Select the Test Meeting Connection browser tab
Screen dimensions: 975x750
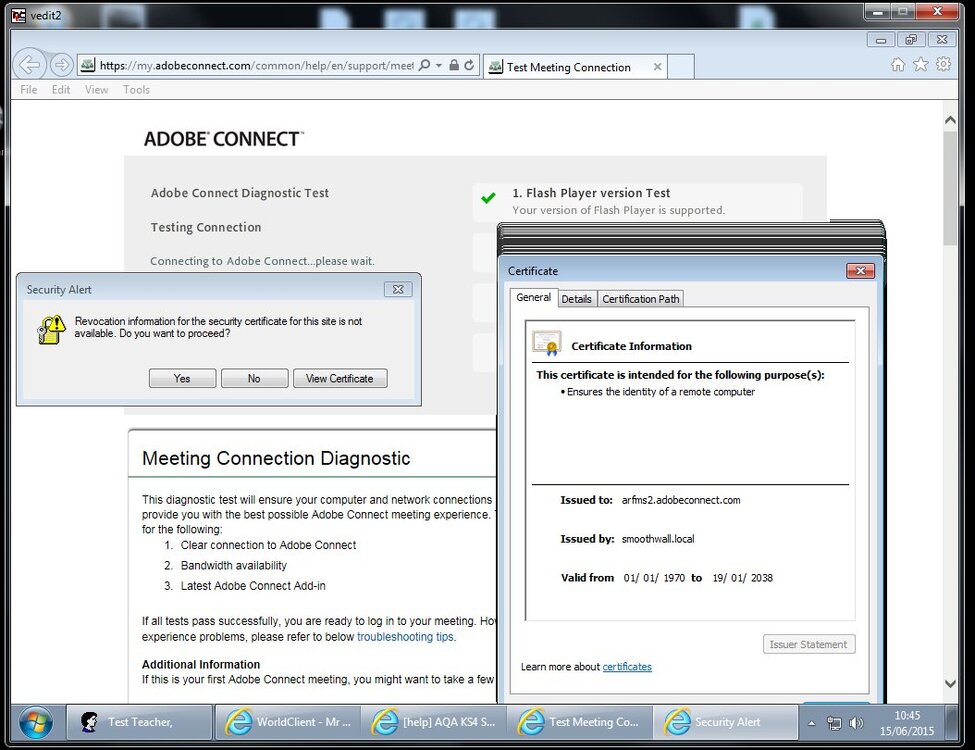point(575,67)
